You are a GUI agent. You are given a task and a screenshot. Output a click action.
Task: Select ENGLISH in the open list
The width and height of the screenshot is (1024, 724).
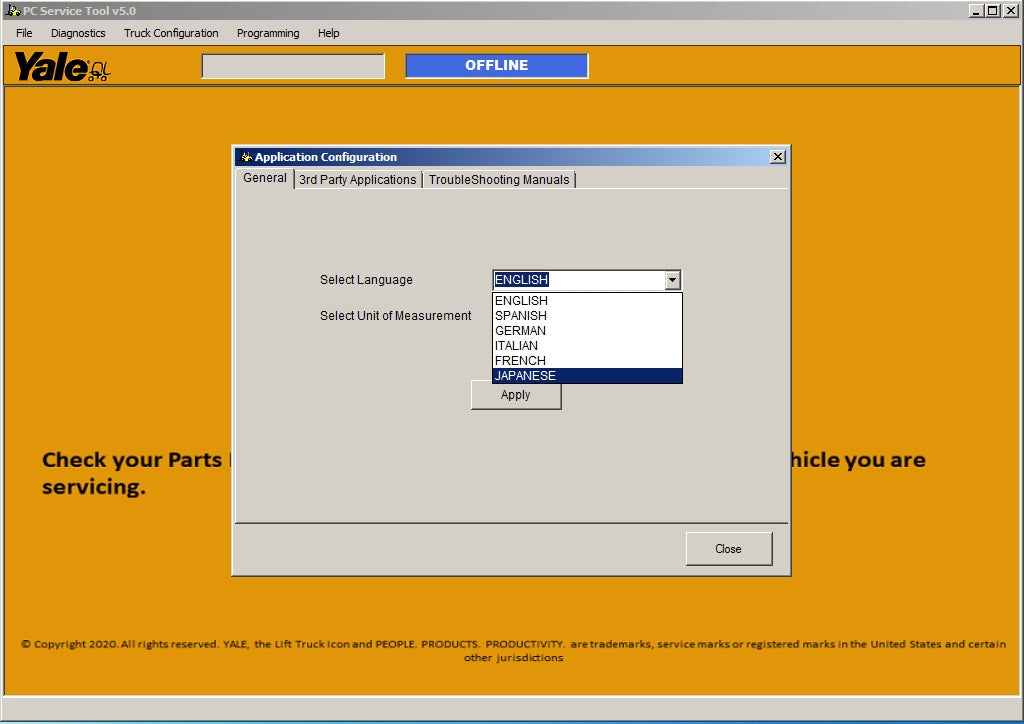(521, 301)
